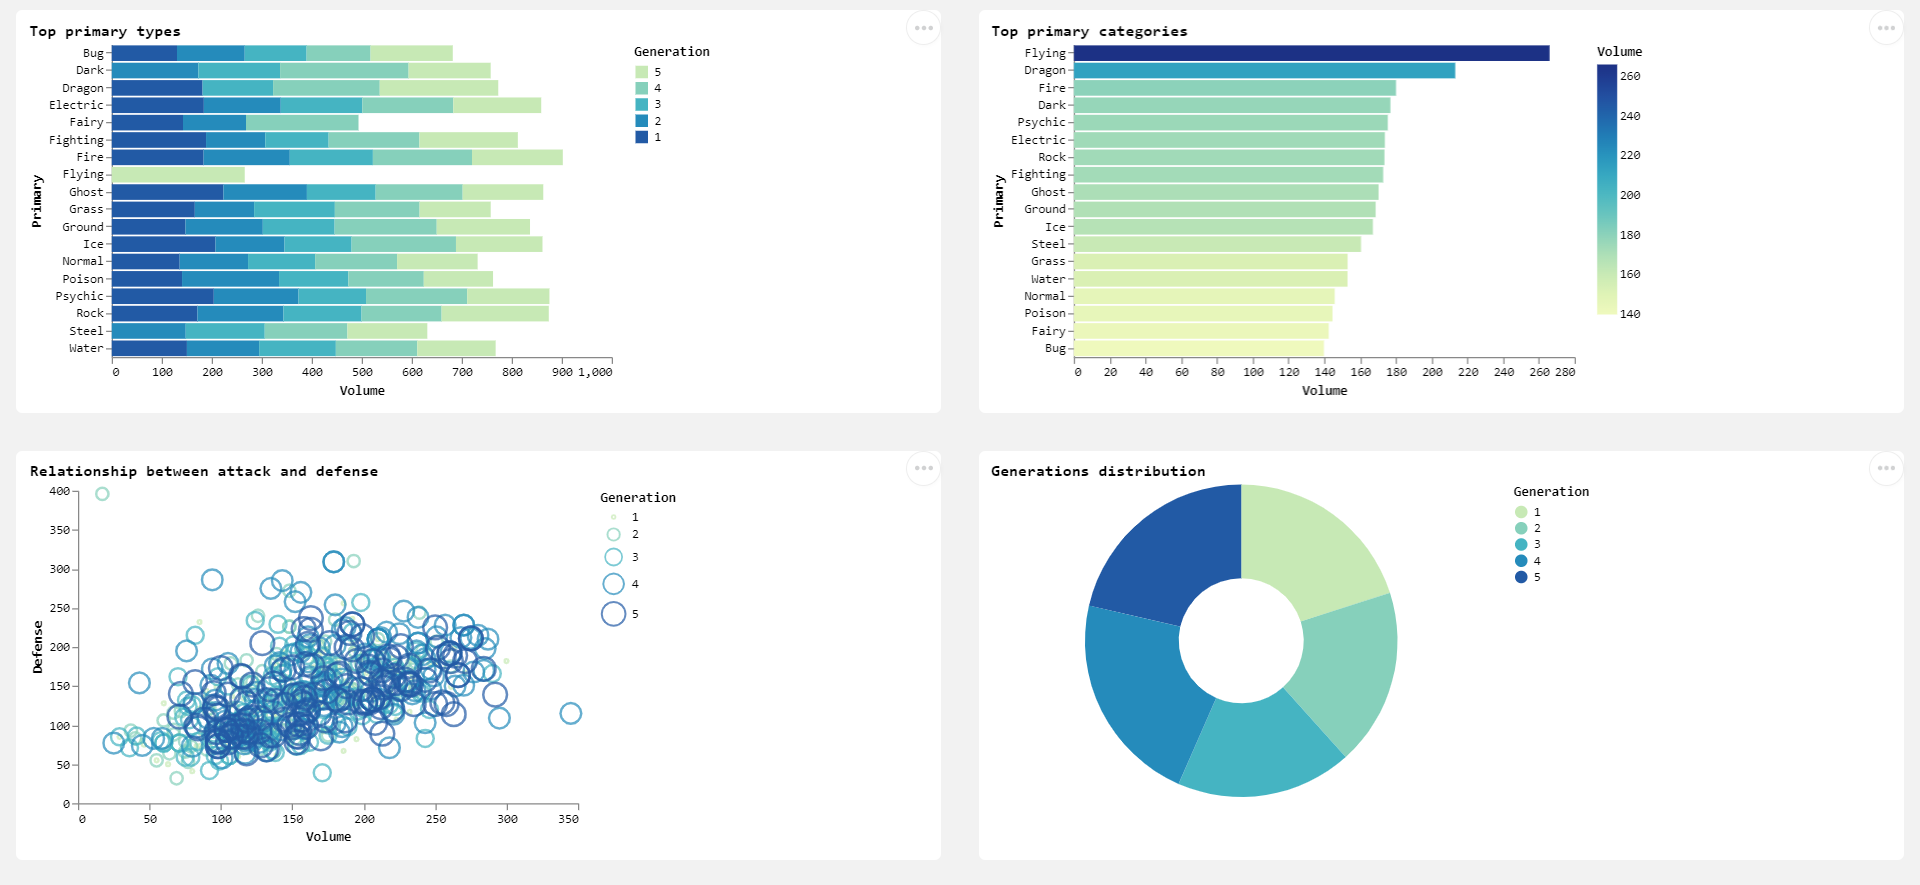This screenshot has width=1920, height=885.
Task: Select the Flying bar in primary categories chart
Action: 1310,53
